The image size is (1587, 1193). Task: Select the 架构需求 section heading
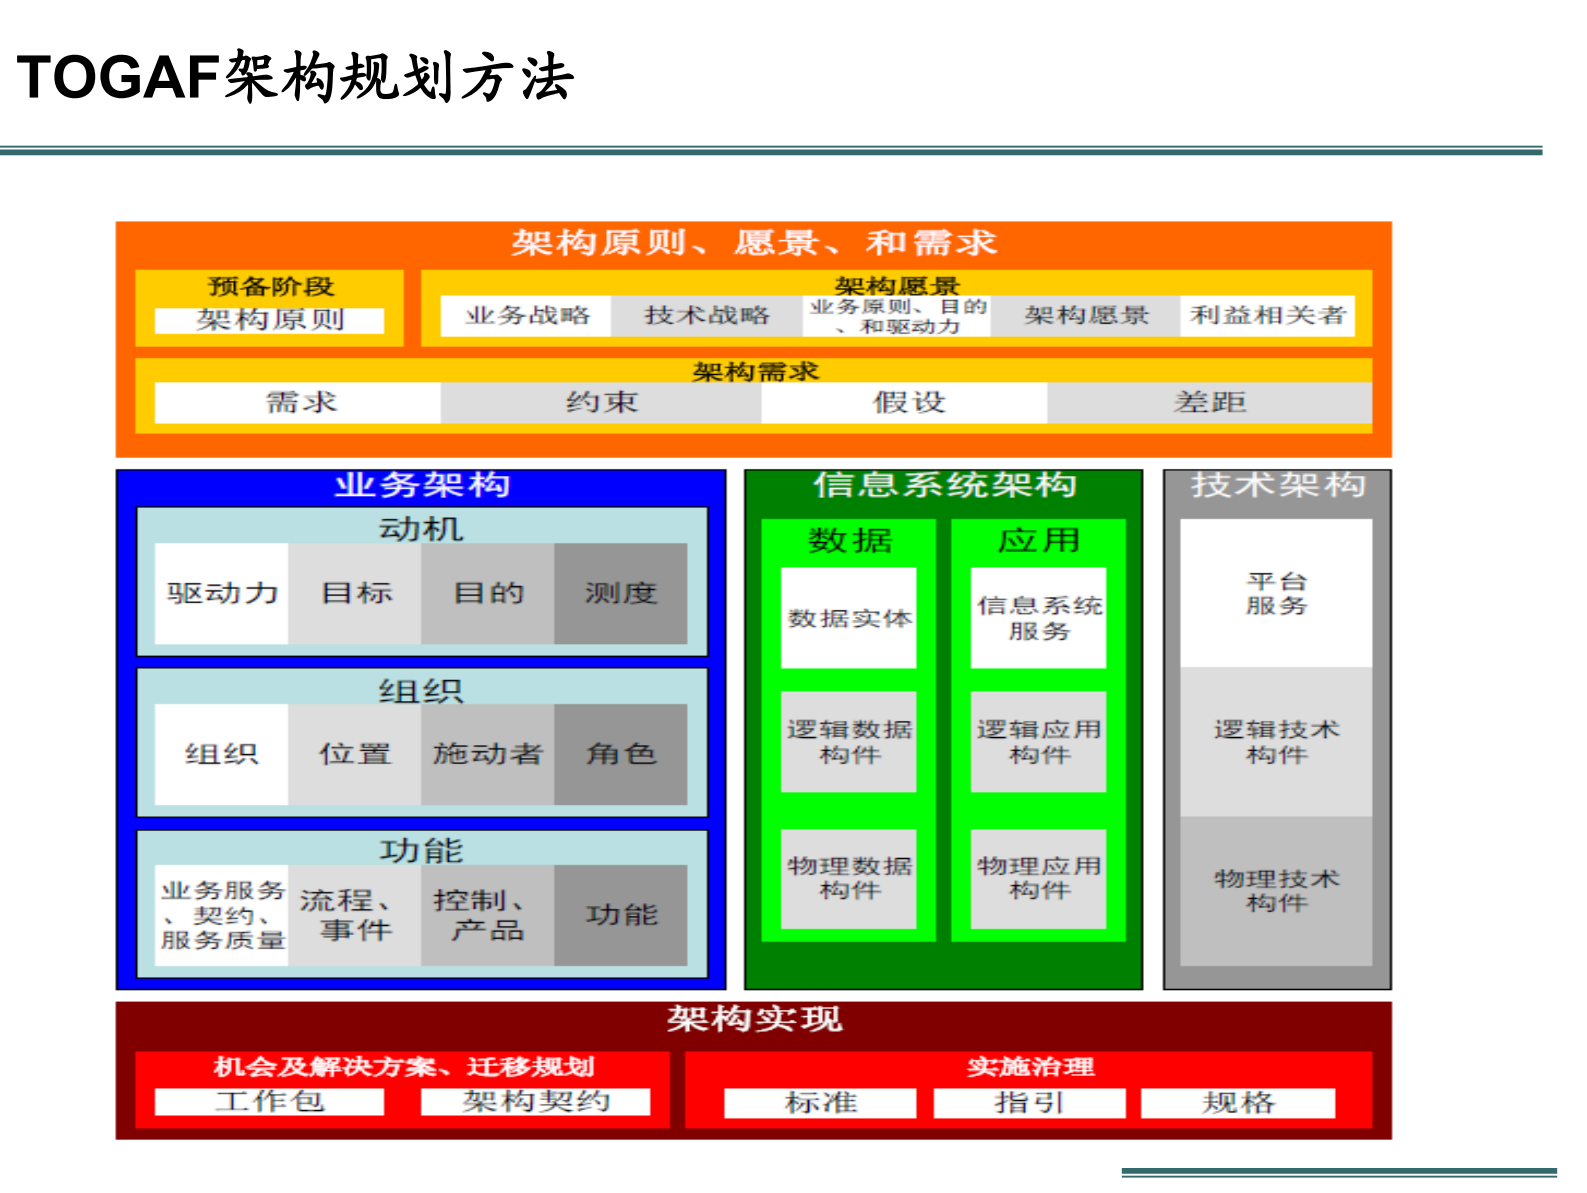(x=755, y=372)
